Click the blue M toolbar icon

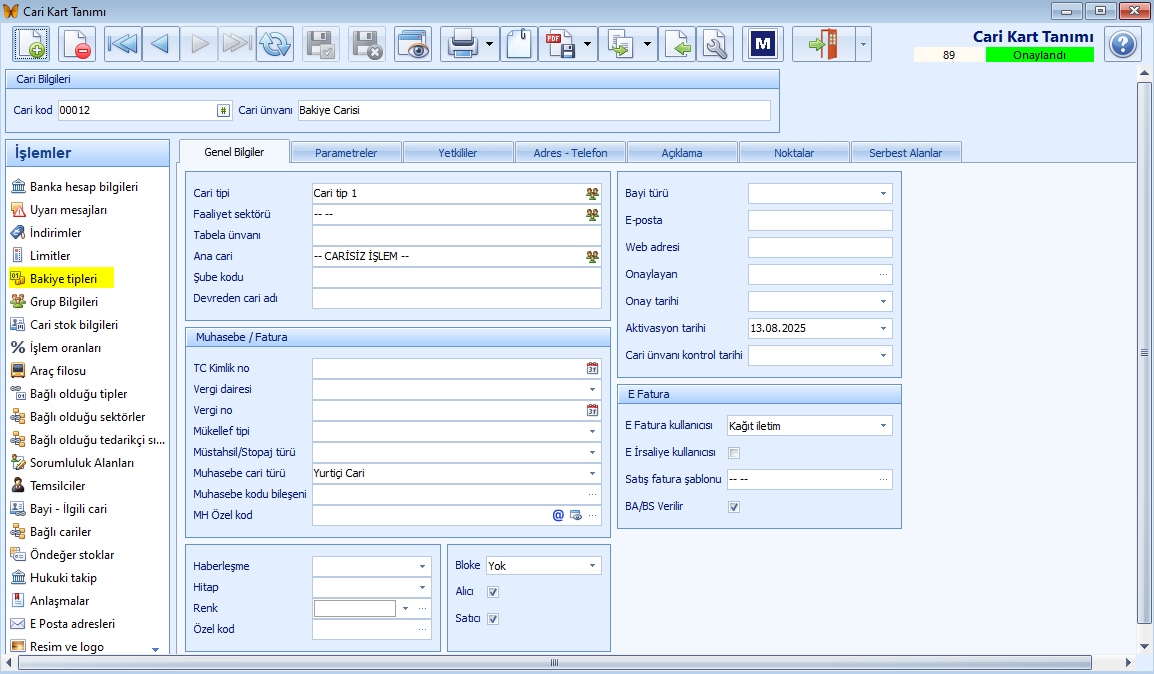(763, 44)
